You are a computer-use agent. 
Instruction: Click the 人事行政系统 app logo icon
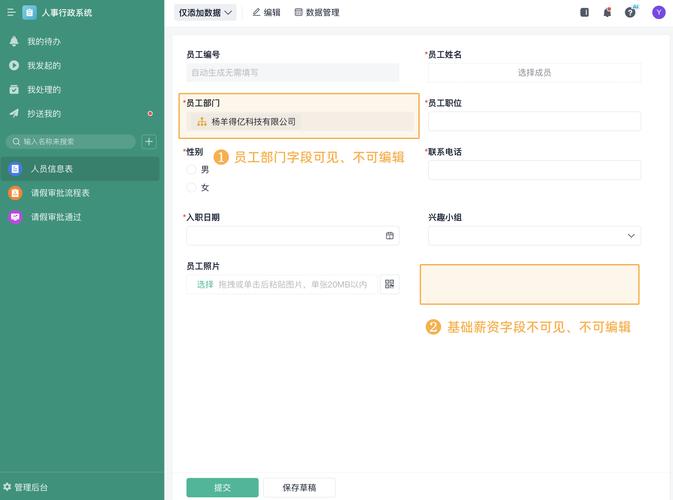click(29, 12)
